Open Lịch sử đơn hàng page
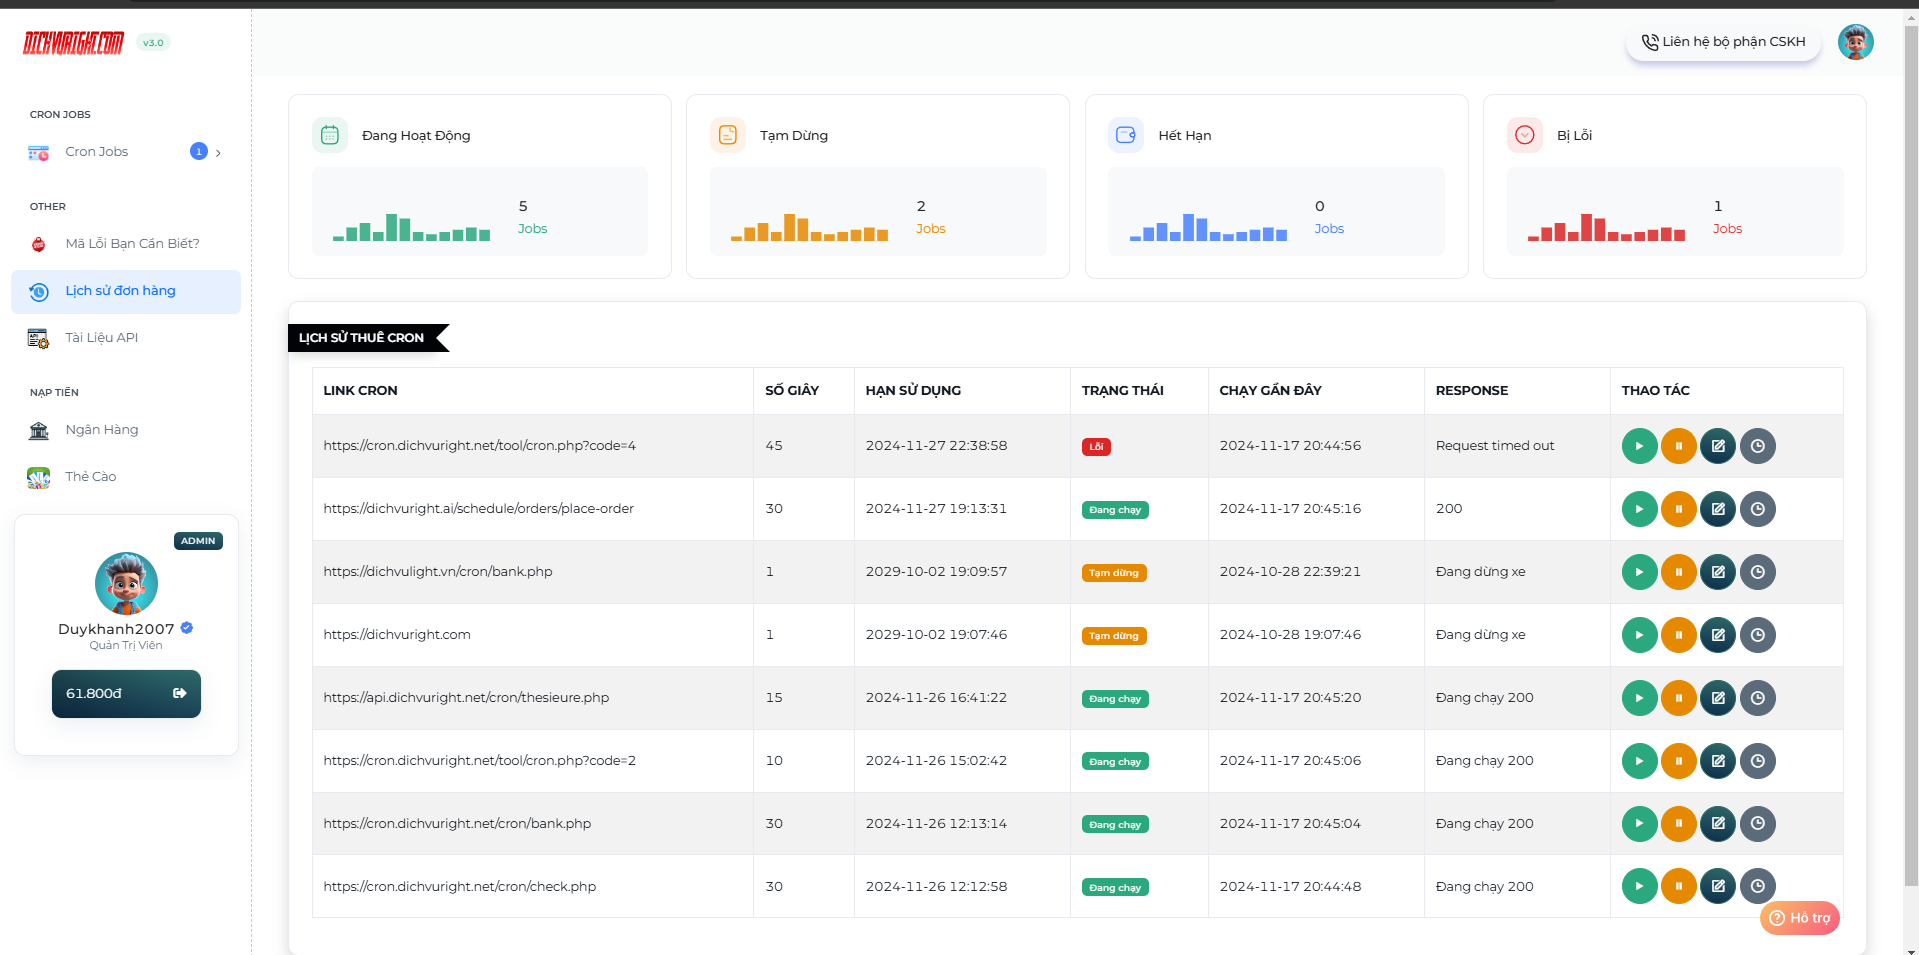 tap(125, 291)
